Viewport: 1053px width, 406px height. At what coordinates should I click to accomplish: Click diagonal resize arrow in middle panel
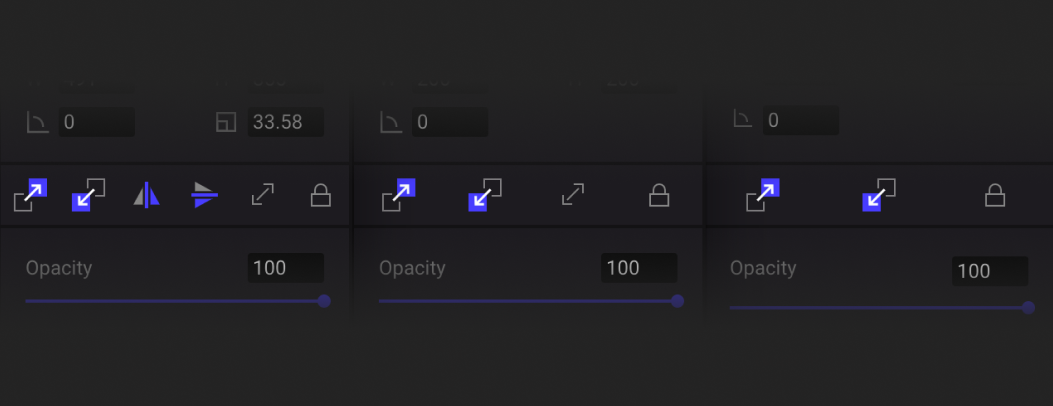point(573,195)
